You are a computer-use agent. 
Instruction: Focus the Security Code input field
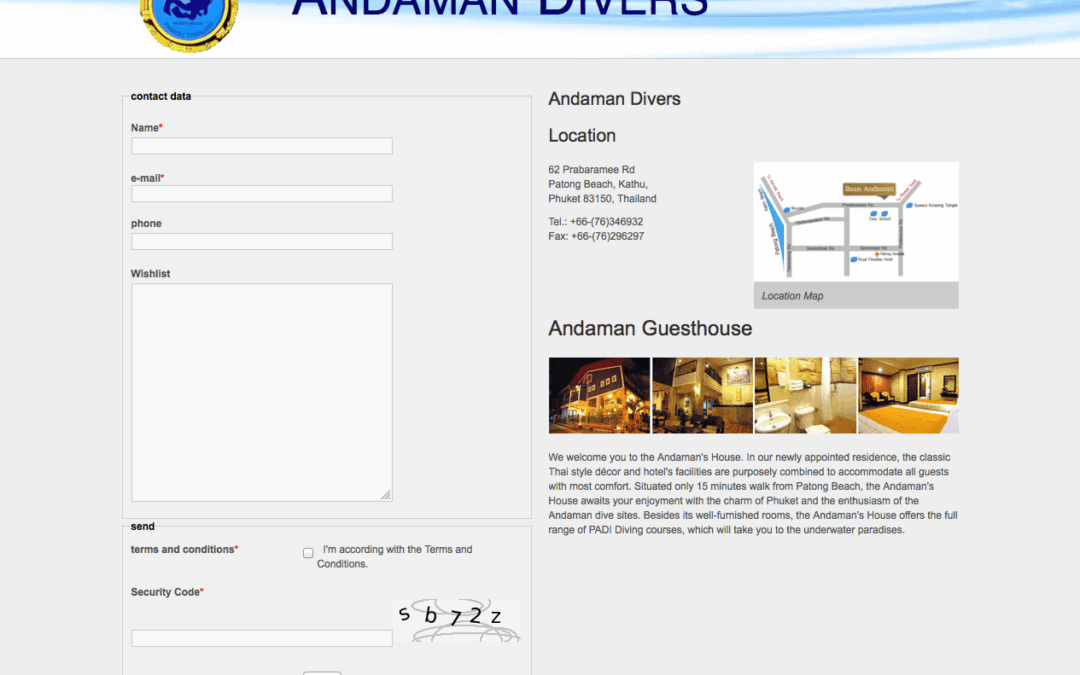[x=262, y=638]
